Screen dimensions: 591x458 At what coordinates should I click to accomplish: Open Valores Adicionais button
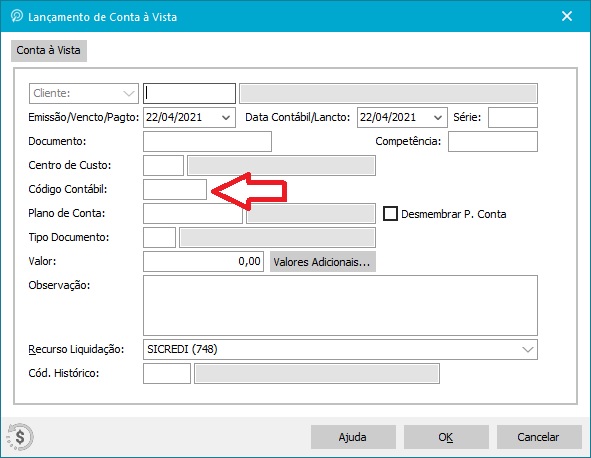tap(323, 262)
